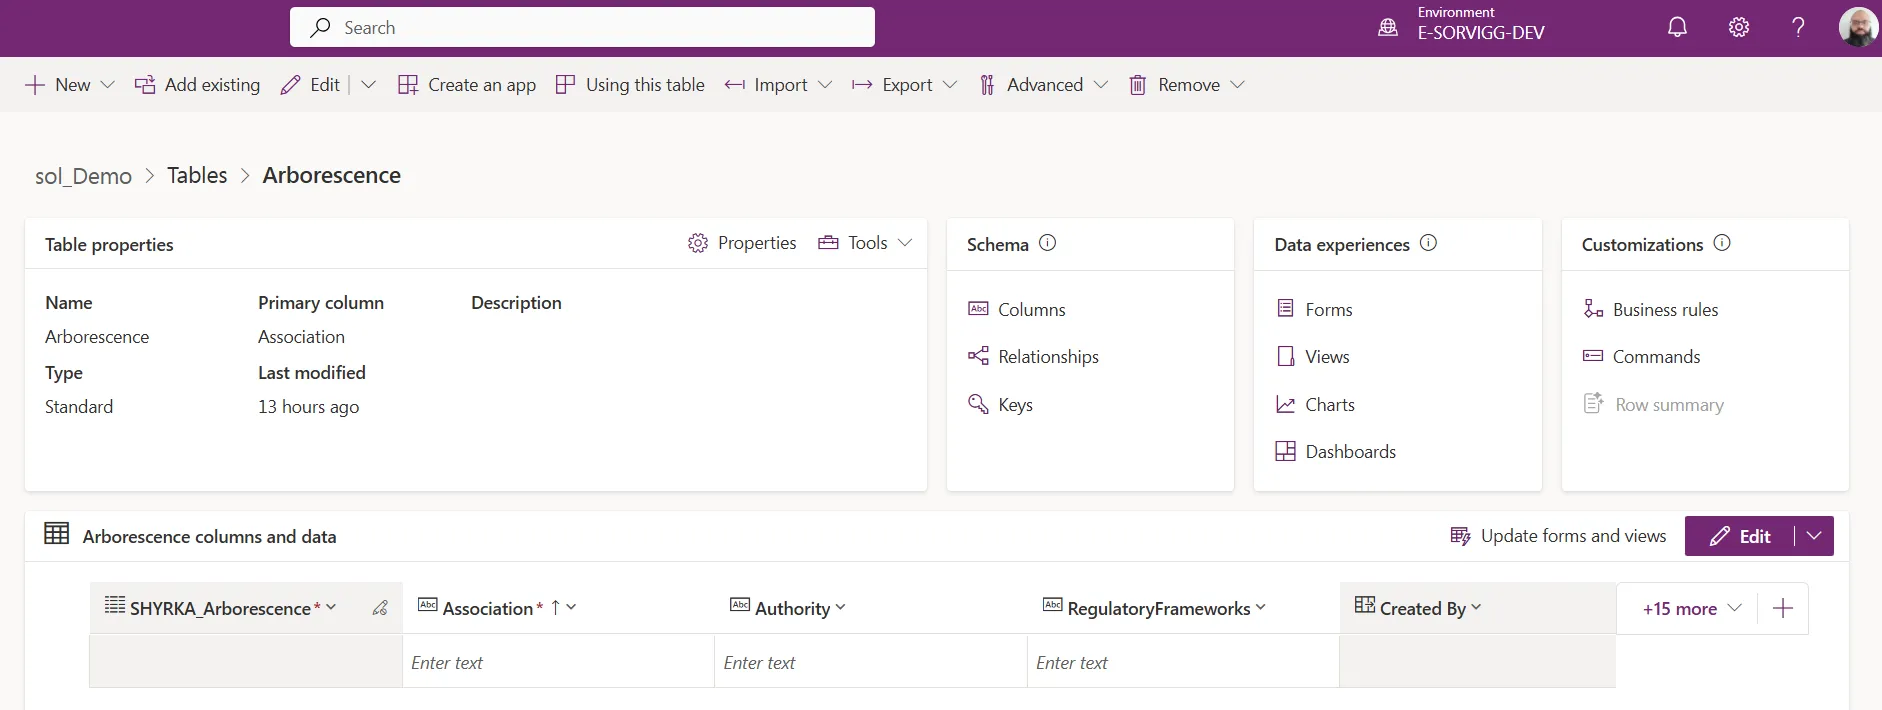1882x710 pixels.
Task: Expand the +15 more columns dropdown
Action: tap(1692, 608)
